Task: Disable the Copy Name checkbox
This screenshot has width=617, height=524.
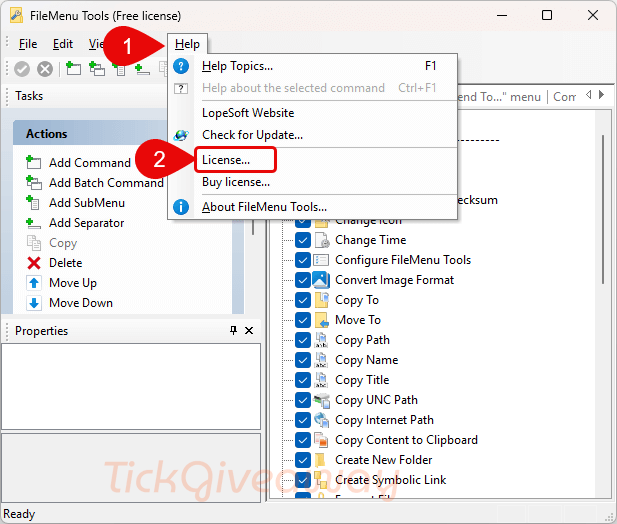Action: coord(303,360)
